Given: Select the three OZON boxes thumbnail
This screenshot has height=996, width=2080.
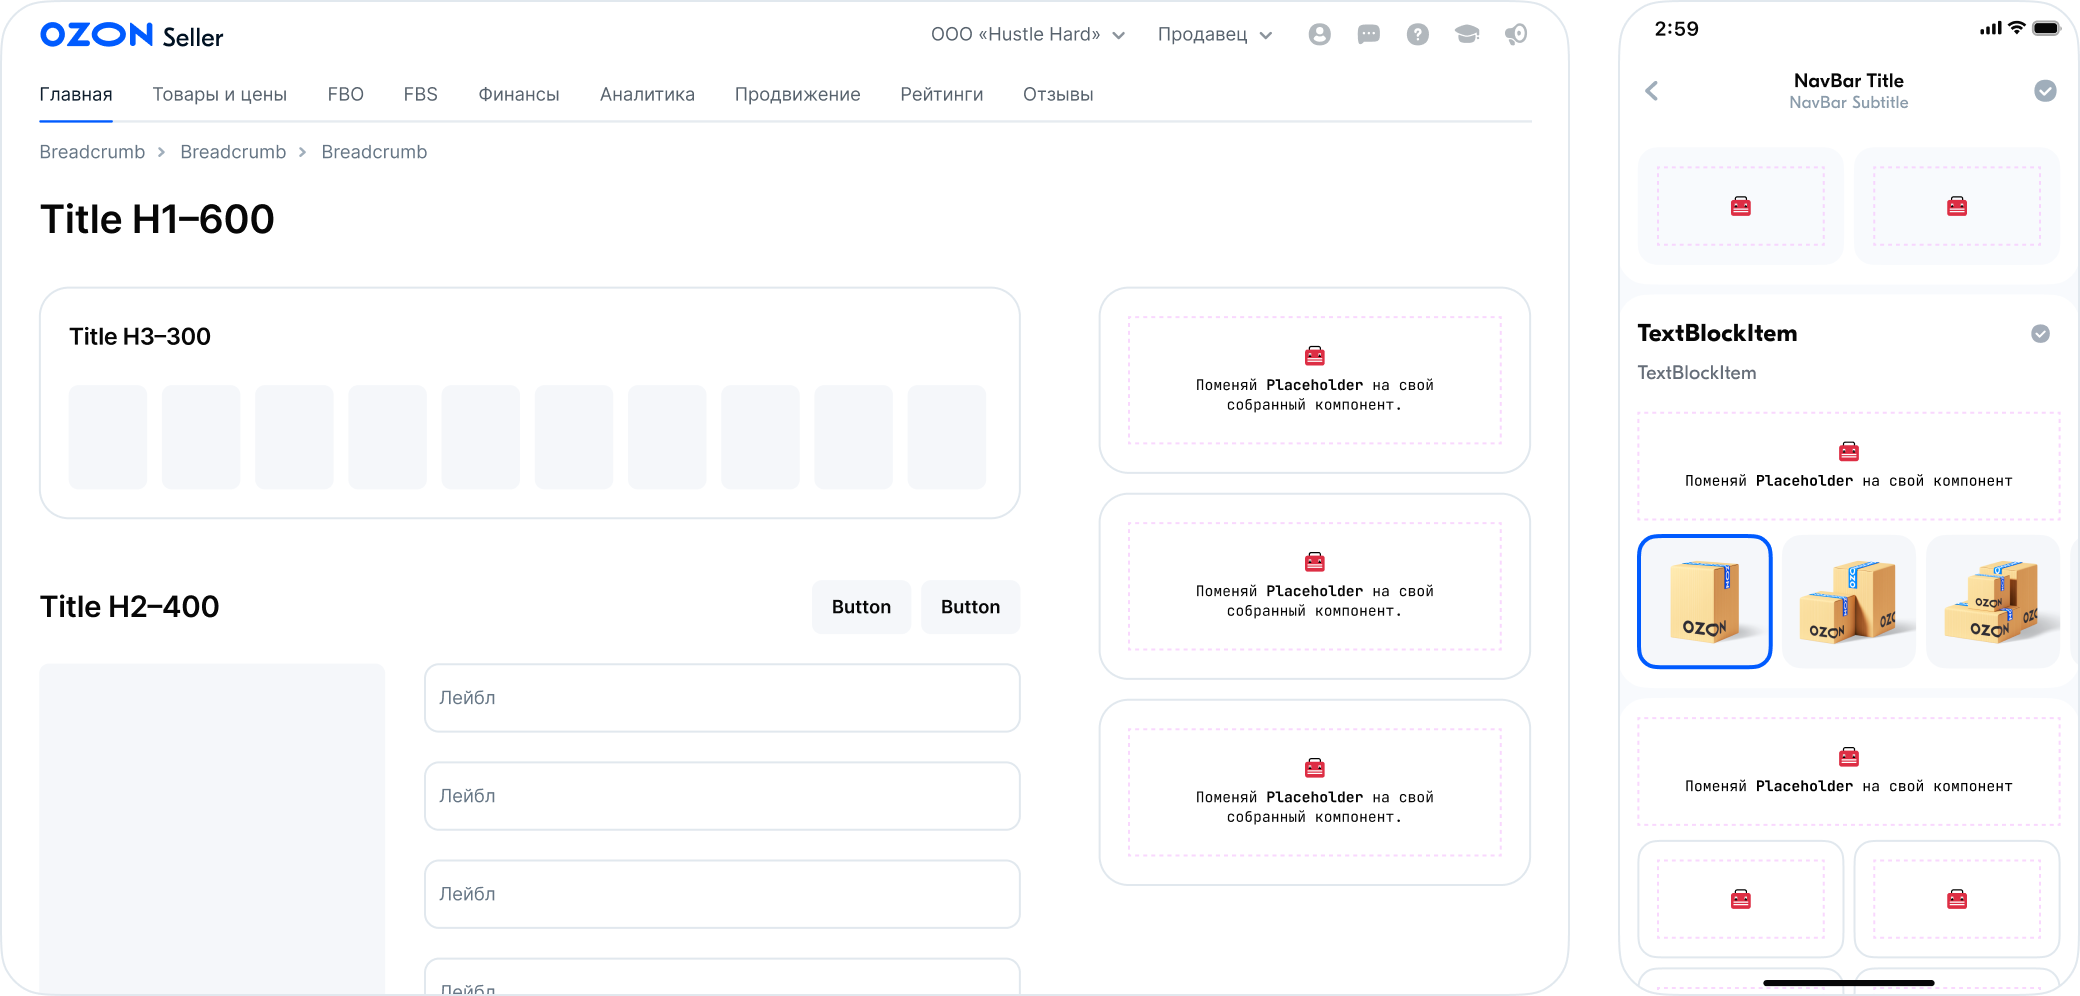Looking at the screenshot, I should tap(1993, 601).
